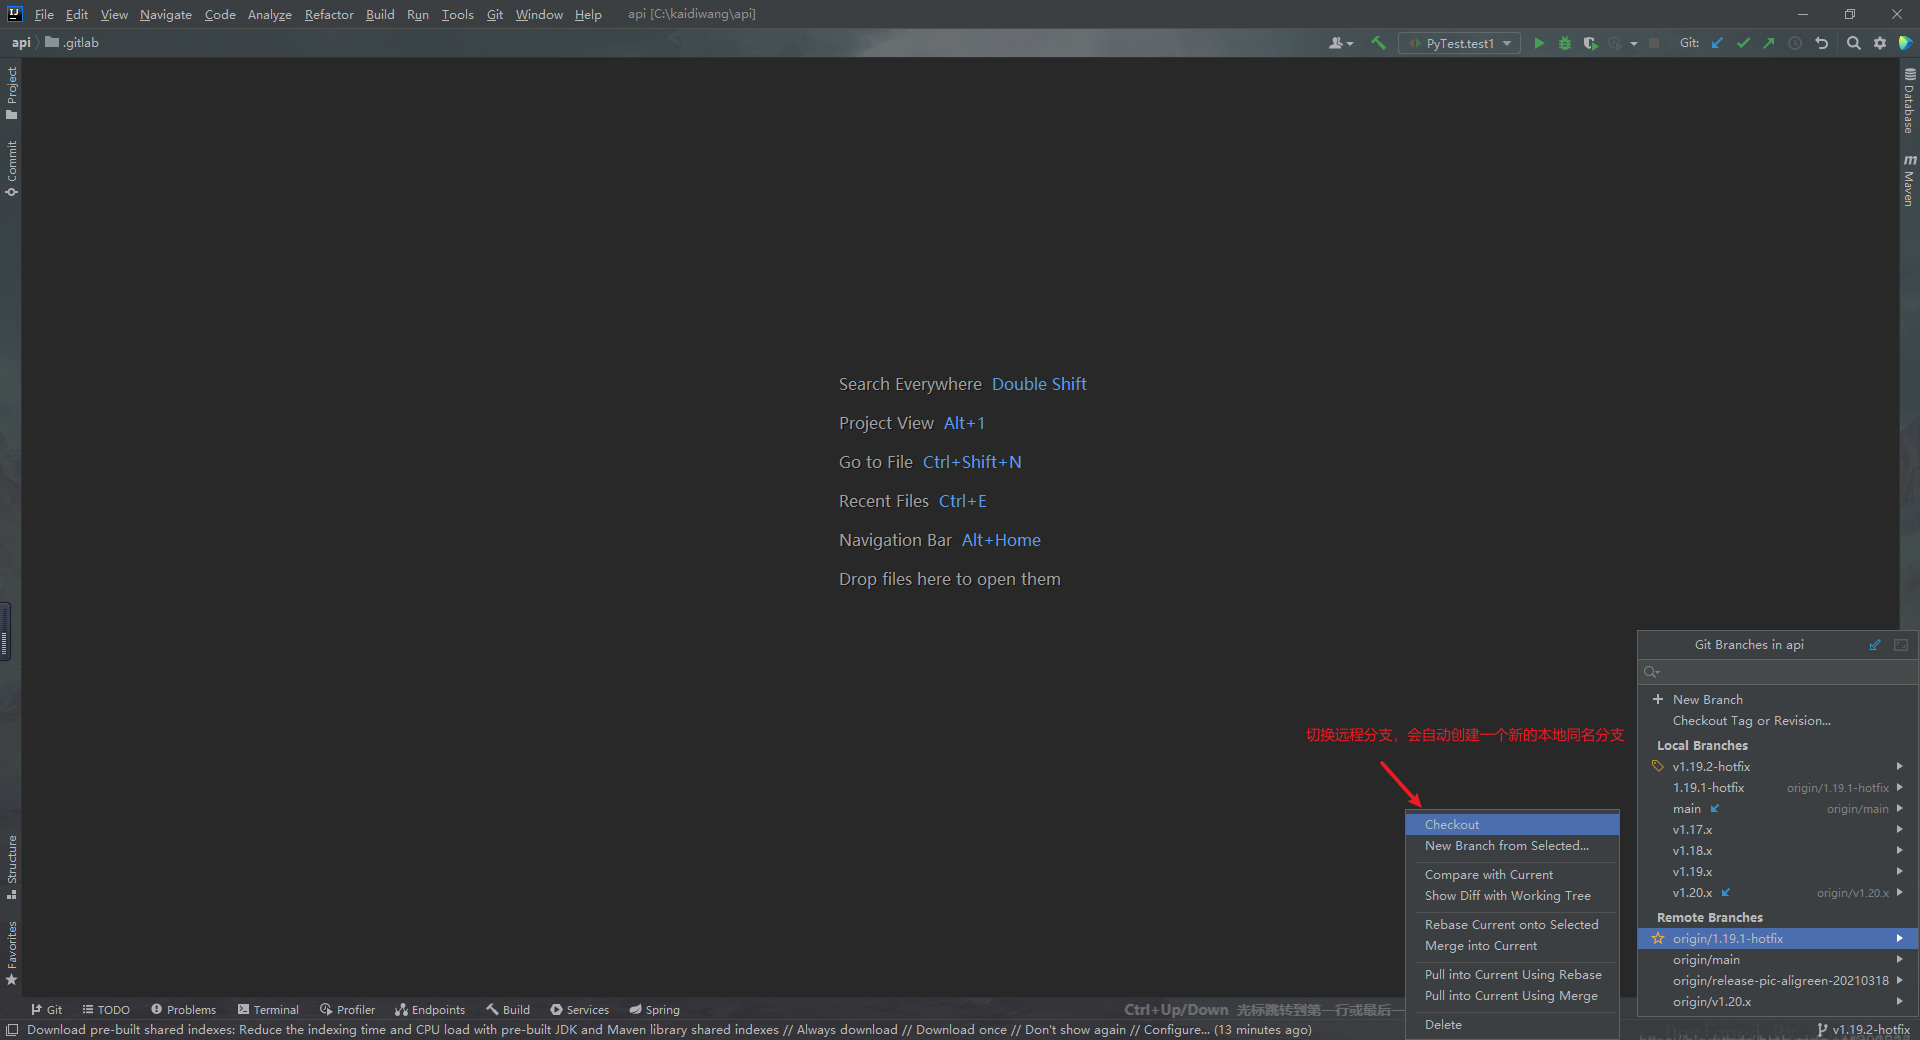The height and width of the screenshot is (1040, 1920).
Task: Choose Delete from the branch menu
Action: 1512,1025
